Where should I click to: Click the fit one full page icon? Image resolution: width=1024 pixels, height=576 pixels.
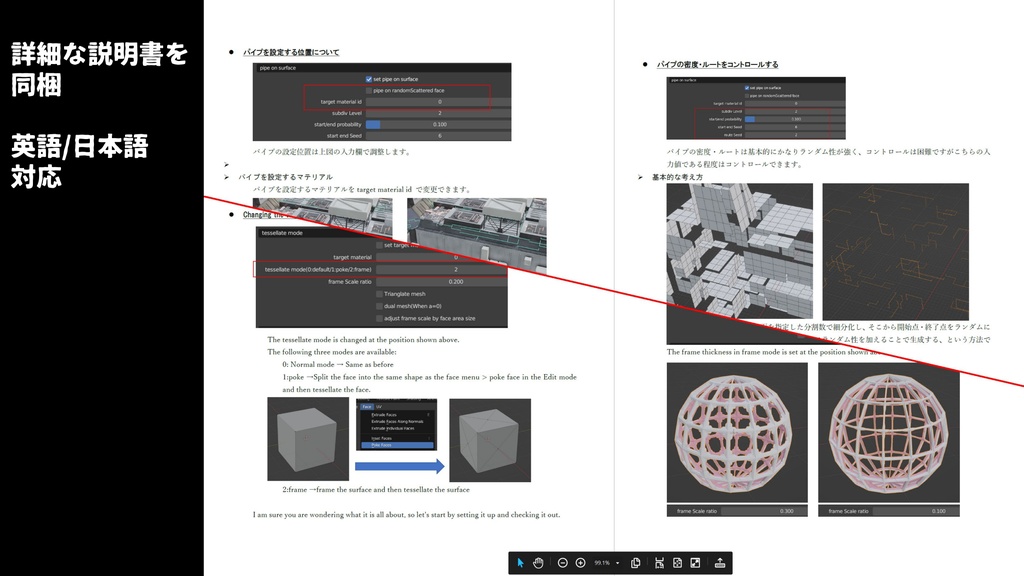677,563
